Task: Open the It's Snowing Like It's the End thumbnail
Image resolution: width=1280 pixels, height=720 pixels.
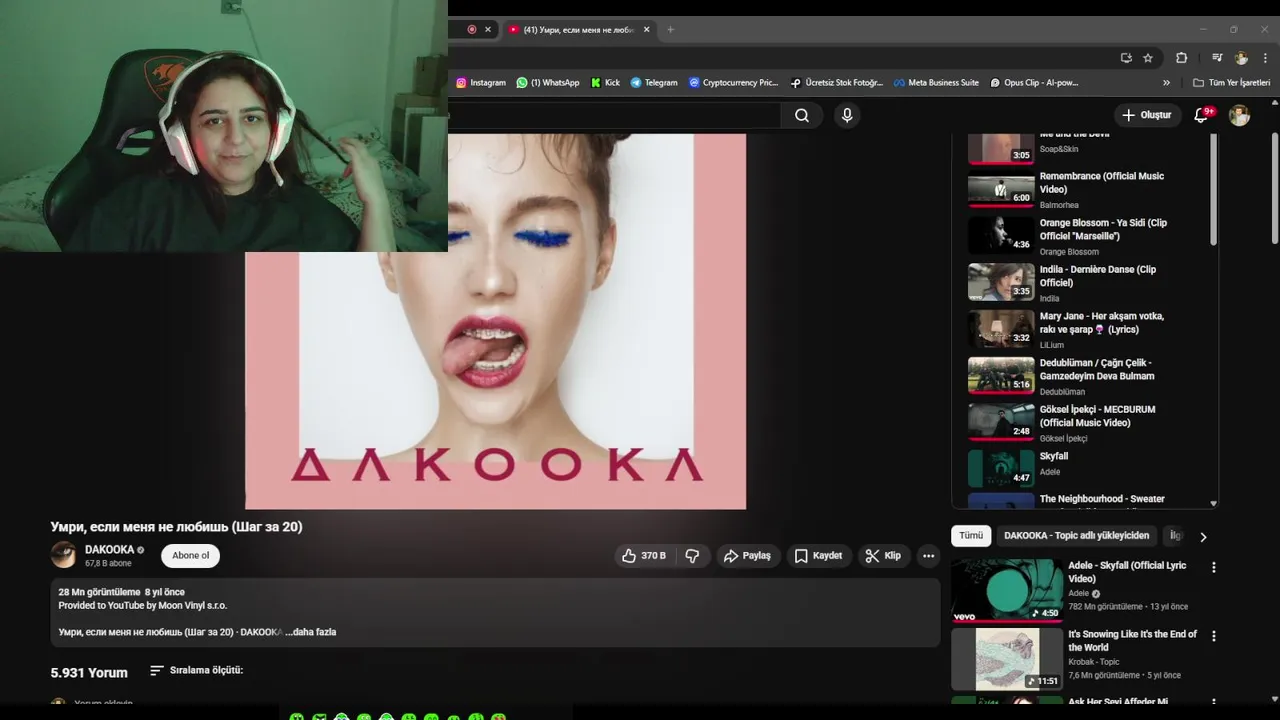Action: [x=1007, y=659]
